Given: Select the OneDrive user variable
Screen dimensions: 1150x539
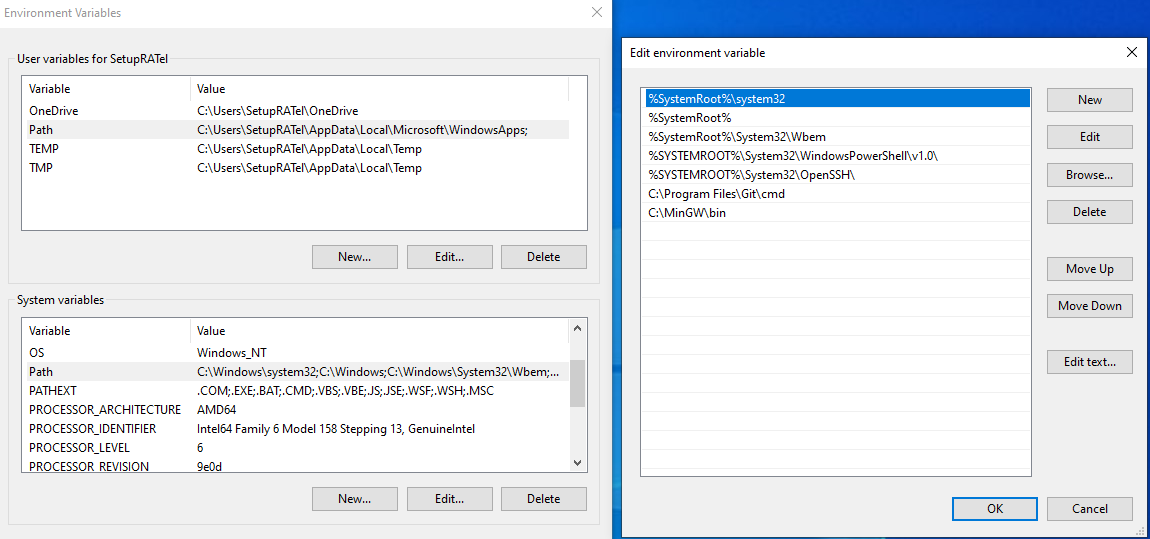Looking at the screenshot, I should click(296, 111).
